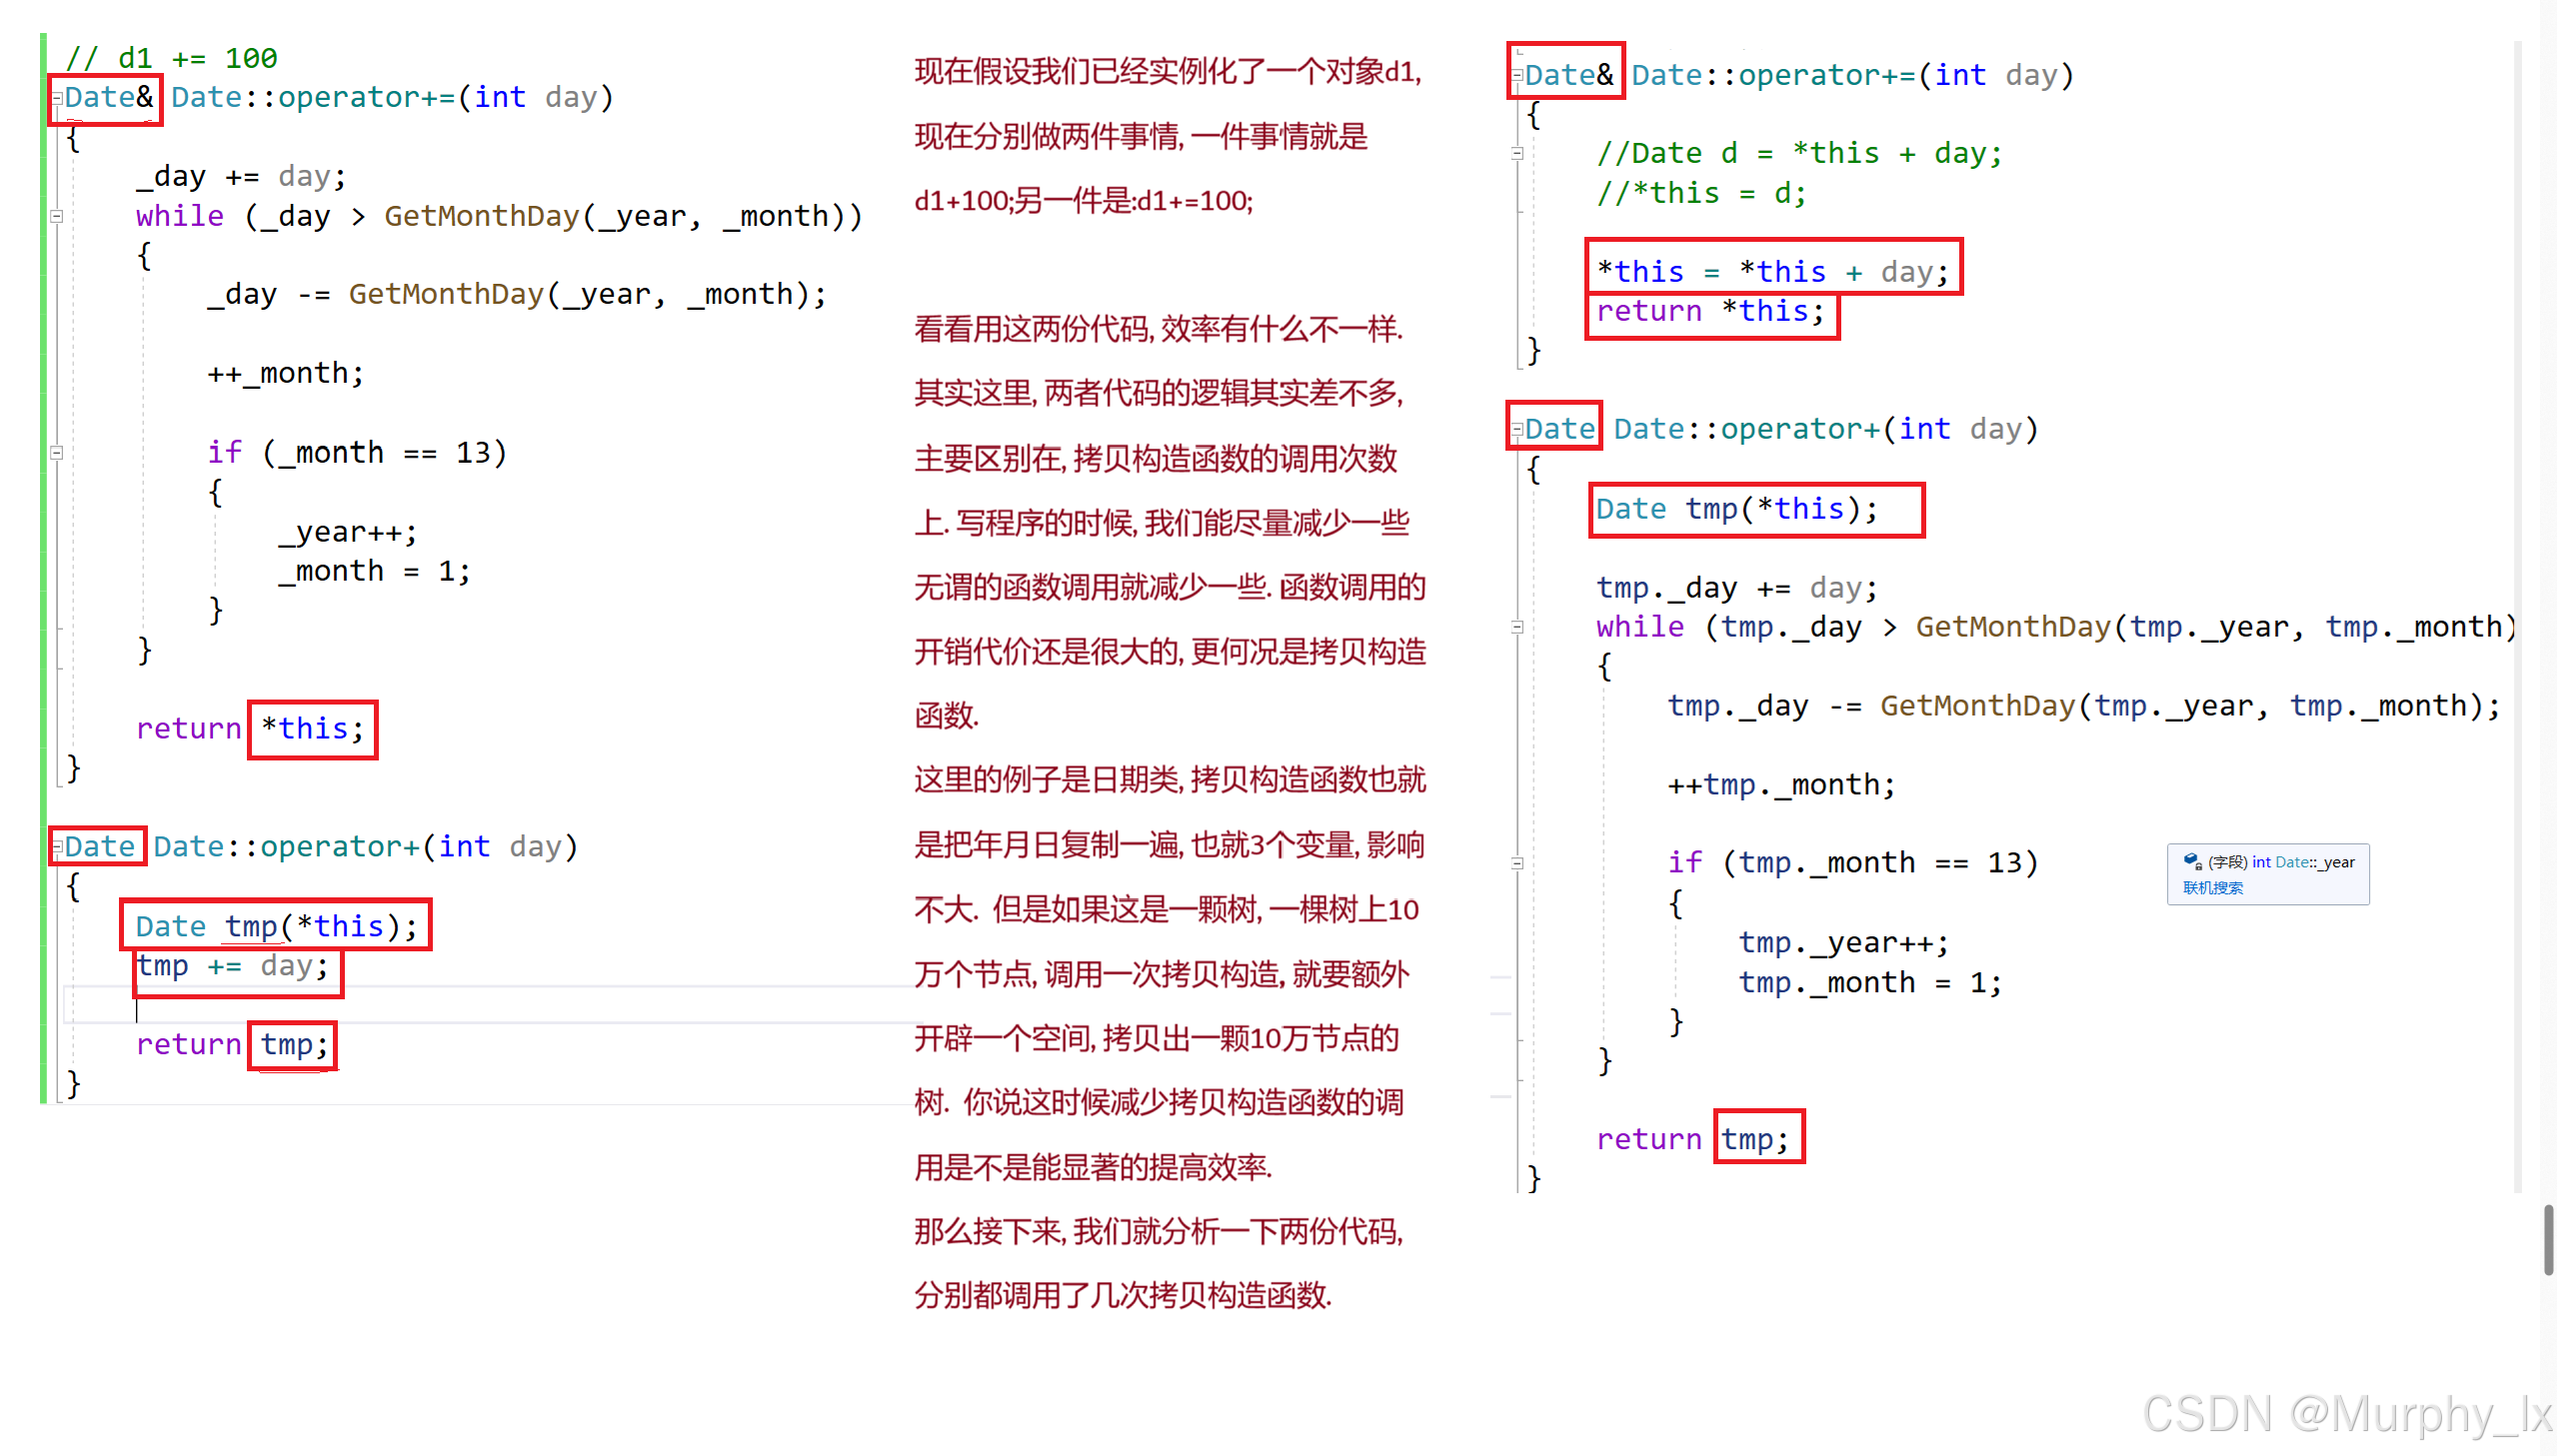Viewport: 2557px width, 1456px height.
Task: Click the left 'Date tmp(*this);' statement
Action: coord(276,926)
